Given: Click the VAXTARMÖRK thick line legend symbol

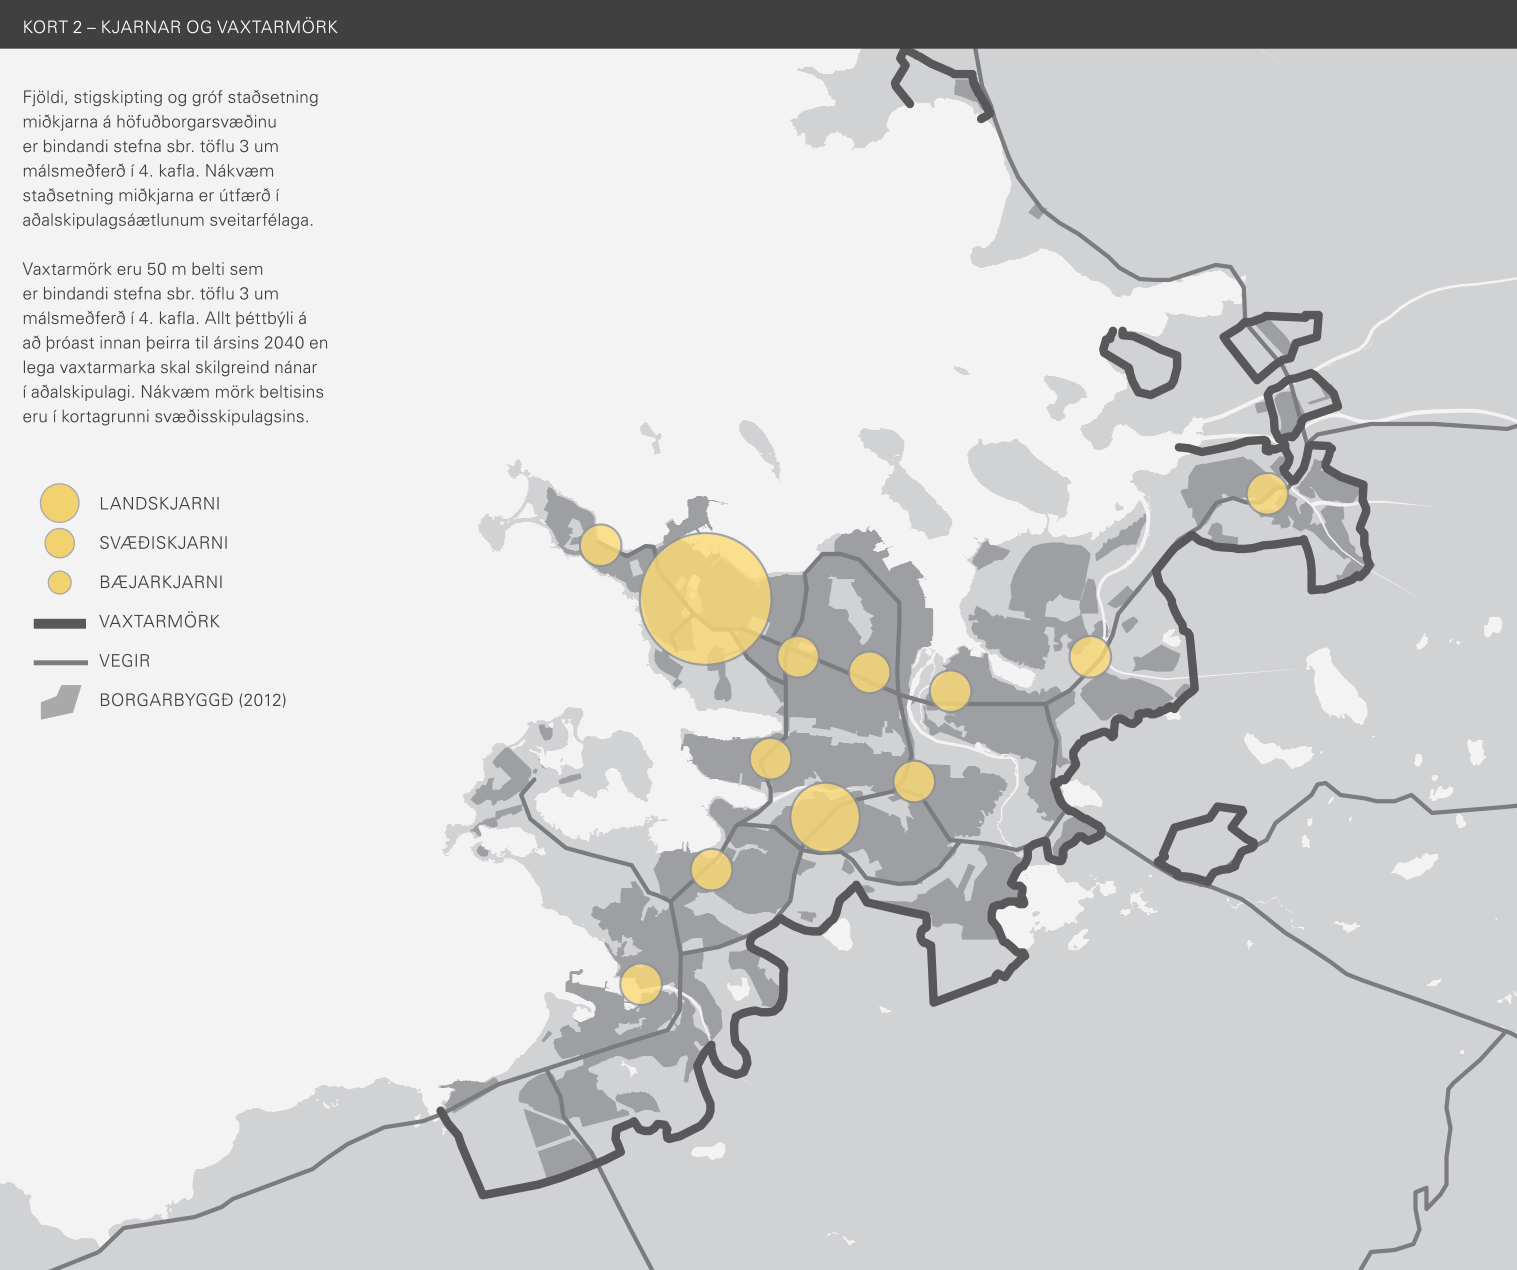Looking at the screenshot, I should click(x=60, y=623).
